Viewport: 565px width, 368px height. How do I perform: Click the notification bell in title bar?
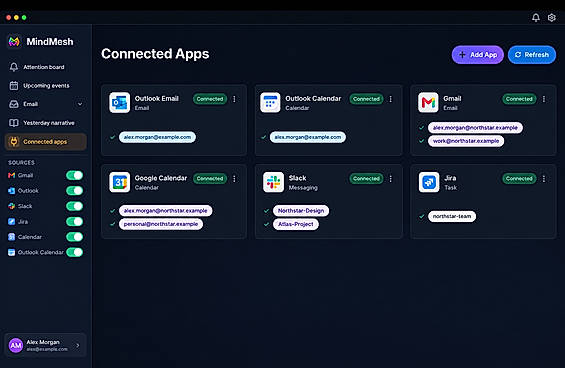536,17
